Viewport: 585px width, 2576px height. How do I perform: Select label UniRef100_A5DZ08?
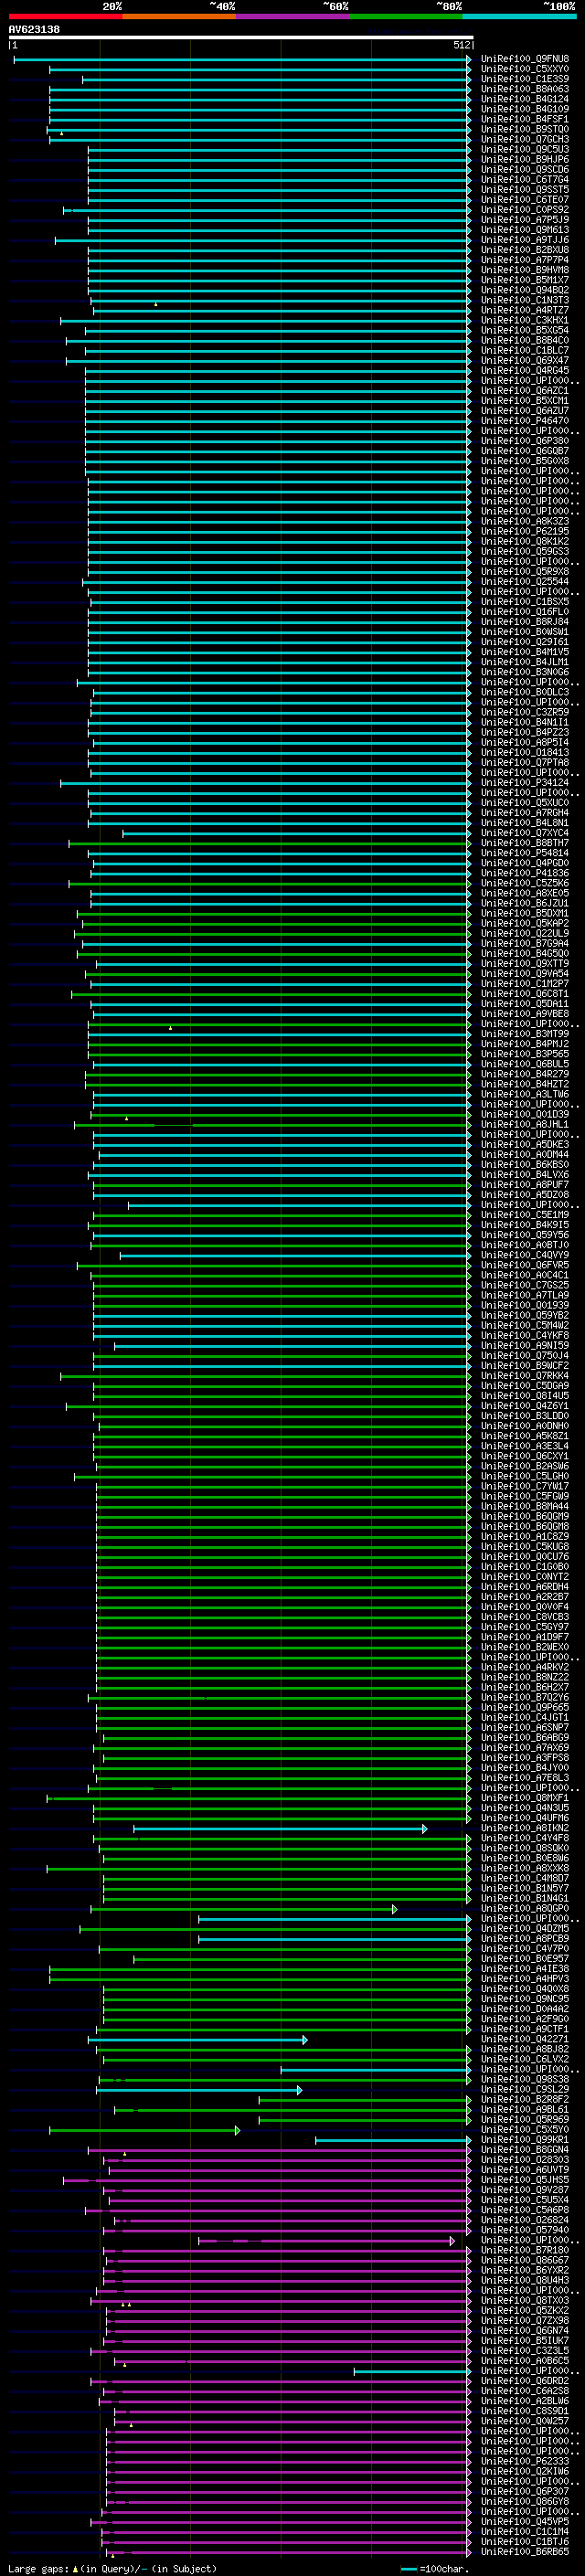[x=525, y=1195]
